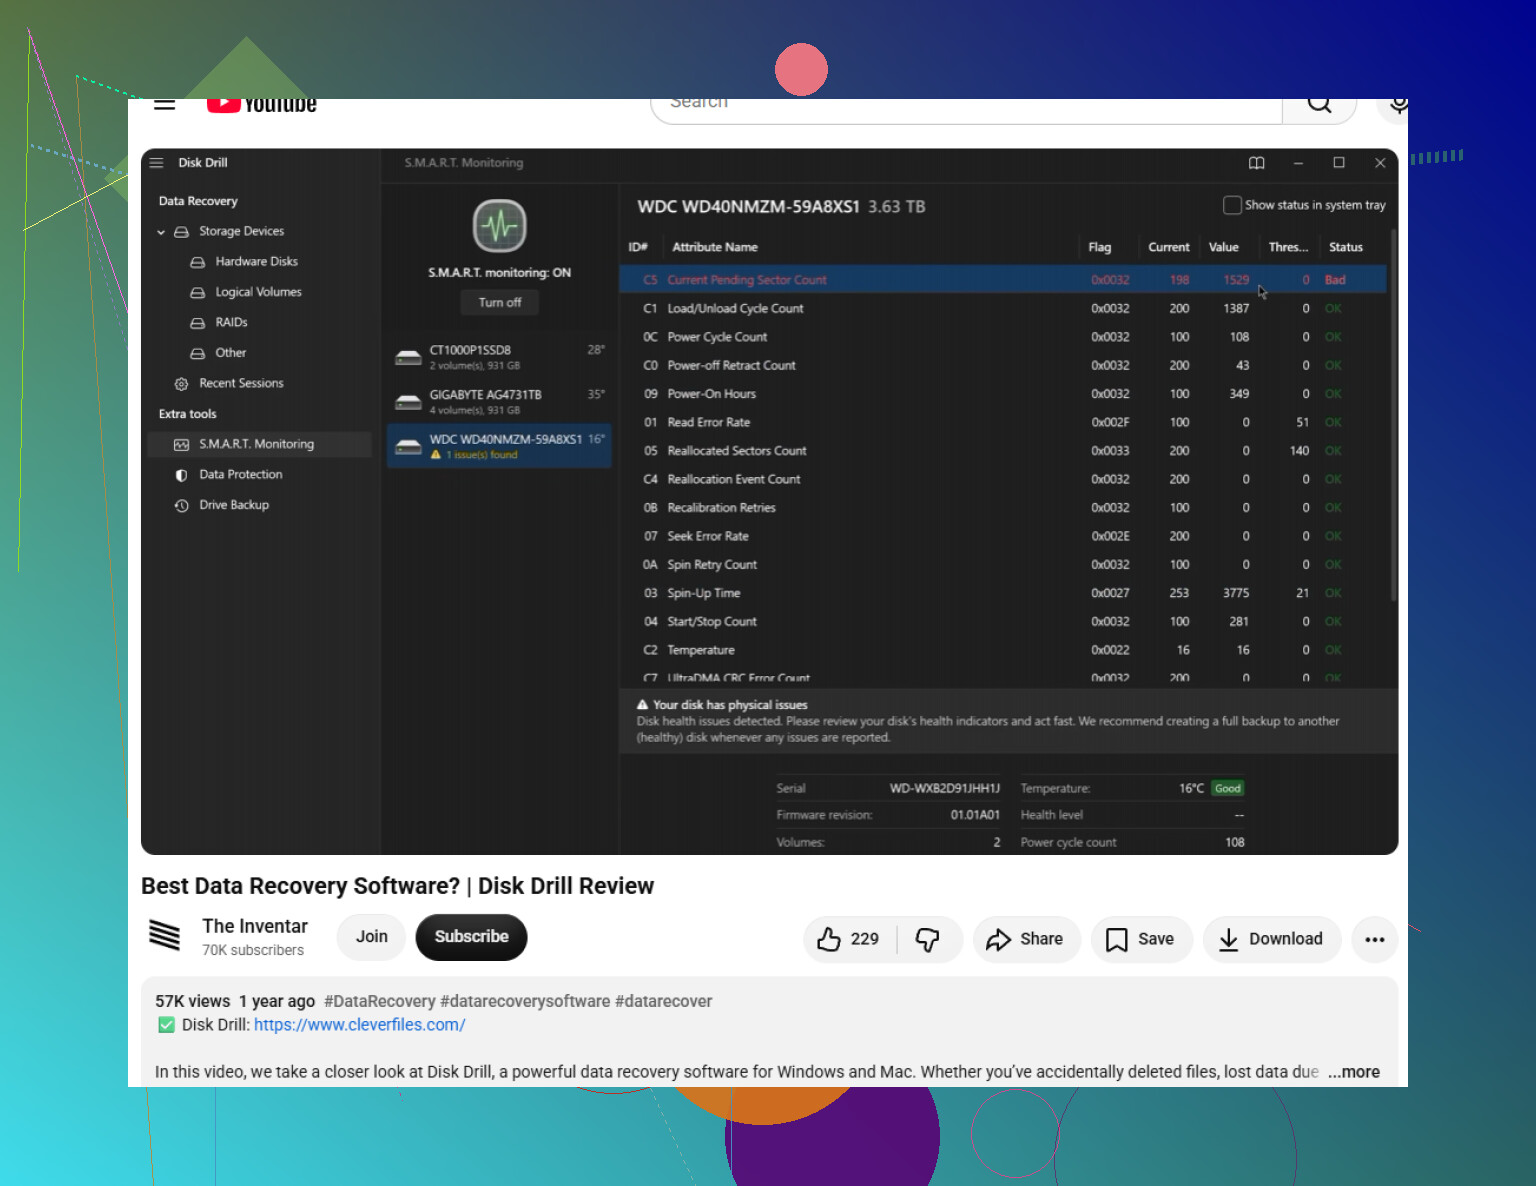Like the video with thumbs up
Viewport: 1536px width, 1186px height.
click(849, 939)
